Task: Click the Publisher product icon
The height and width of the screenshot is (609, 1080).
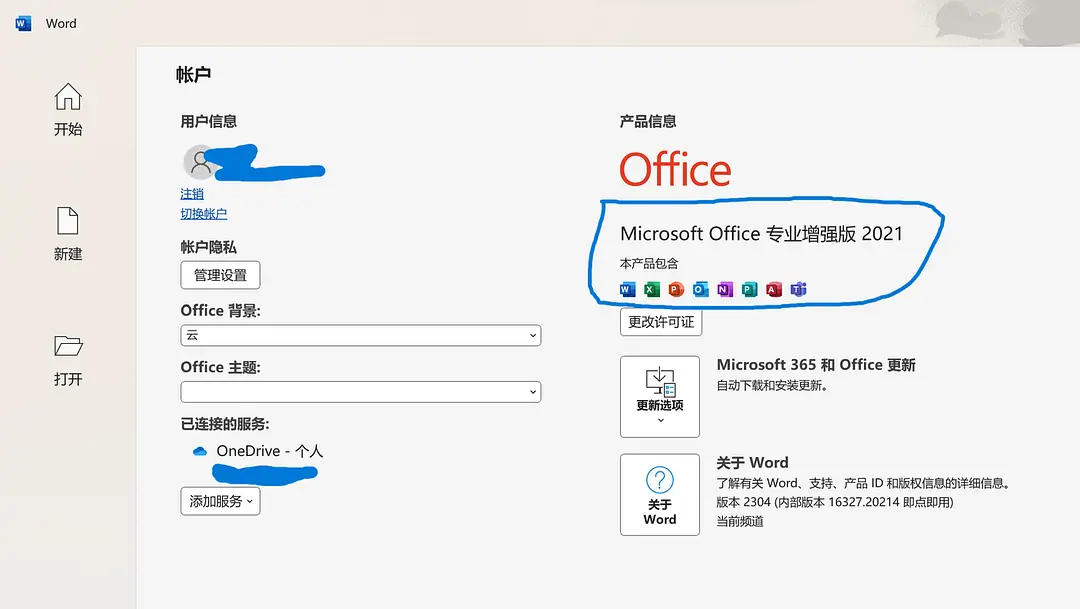Action: pyautogui.click(x=749, y=289)
